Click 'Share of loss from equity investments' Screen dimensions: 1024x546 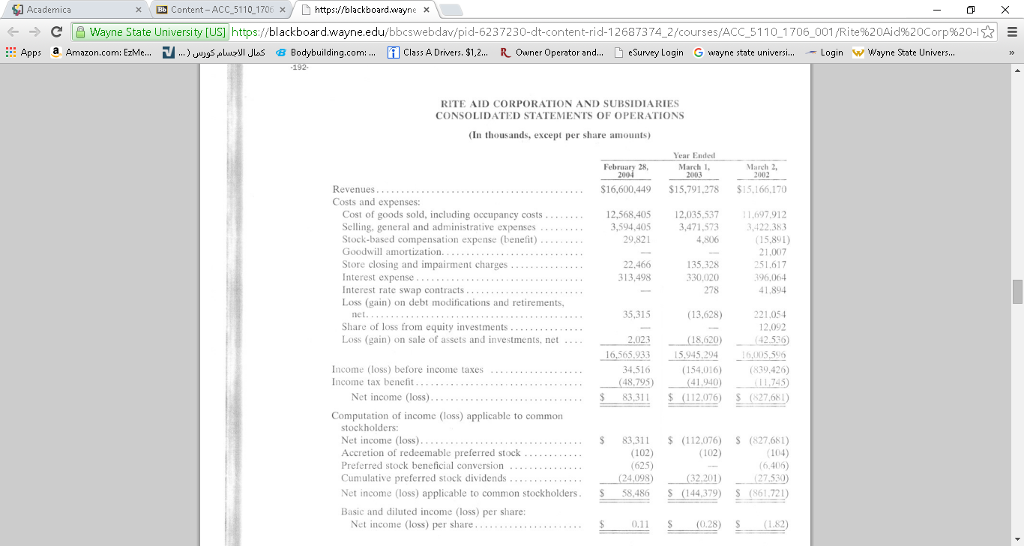pyautogui.click(x=424, y=327)
